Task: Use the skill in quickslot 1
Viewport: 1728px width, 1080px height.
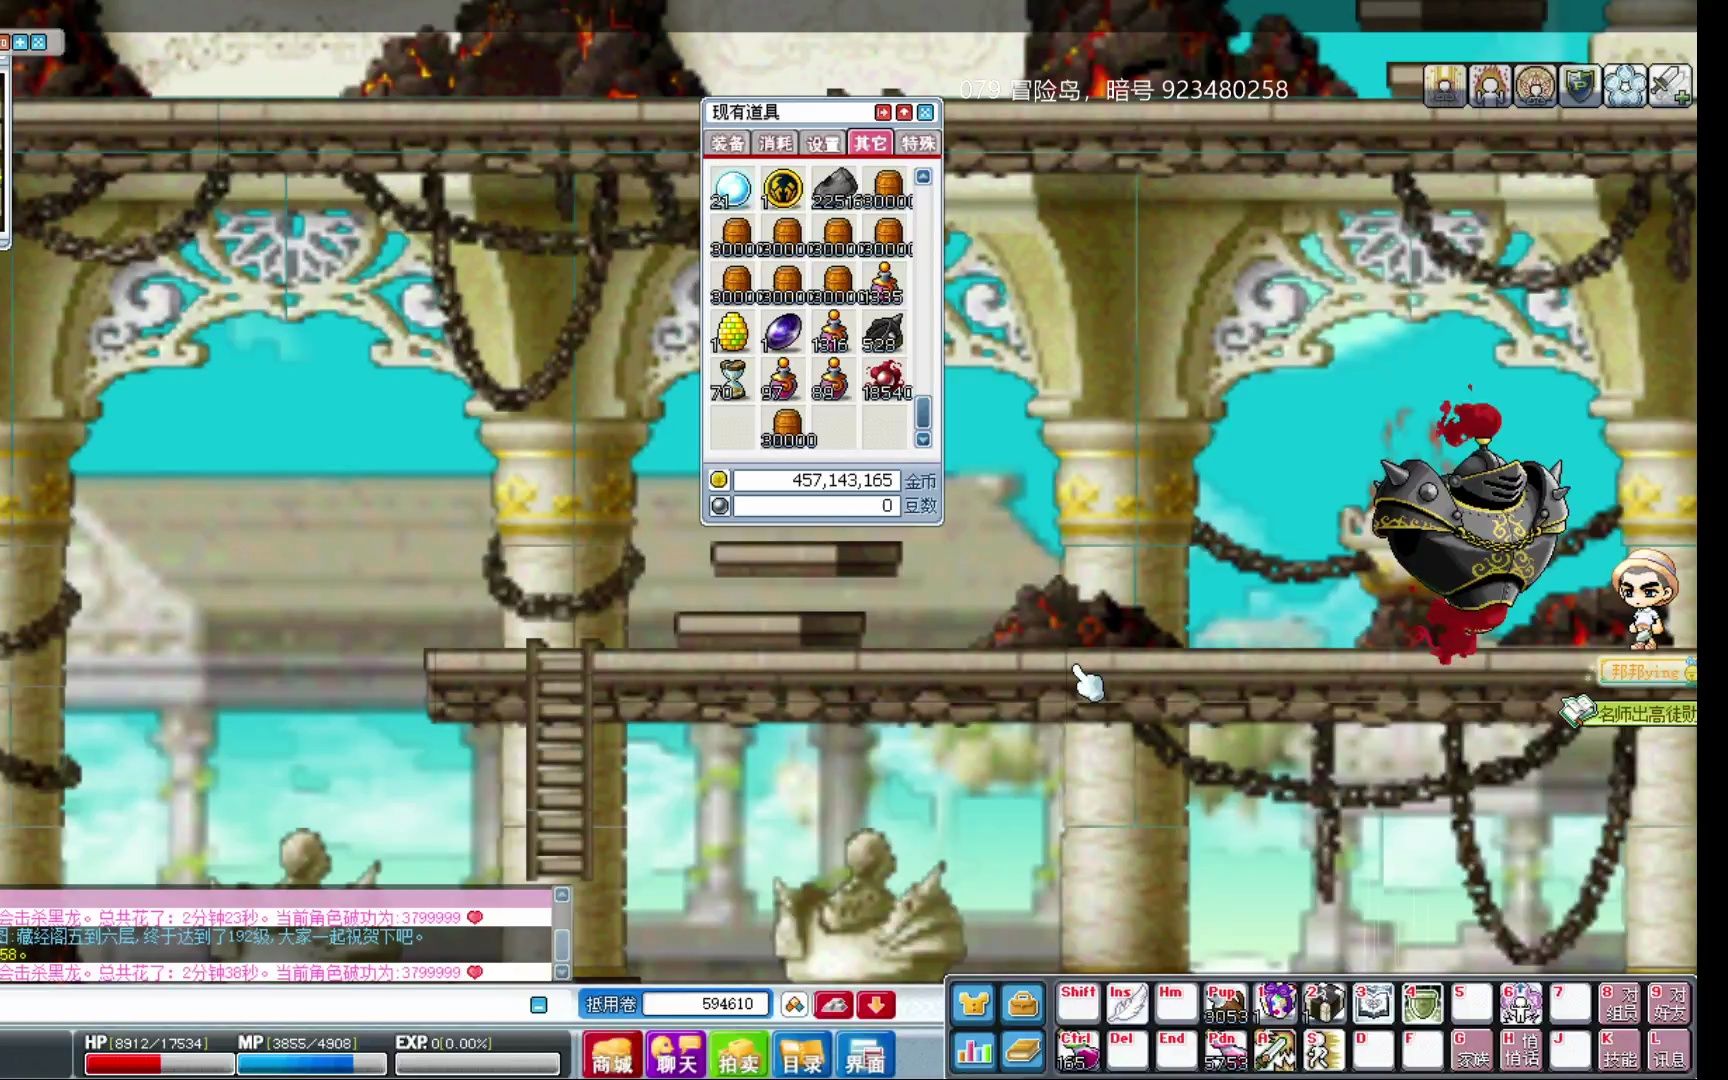Action: point(1275,1004)
